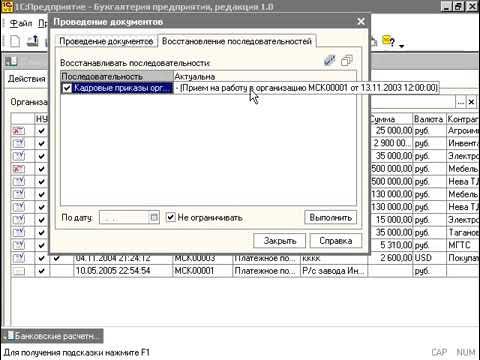Click the second toolbar icon beside new document
The width and height of the screenshot is (480, 360).
tap(33, 41)
